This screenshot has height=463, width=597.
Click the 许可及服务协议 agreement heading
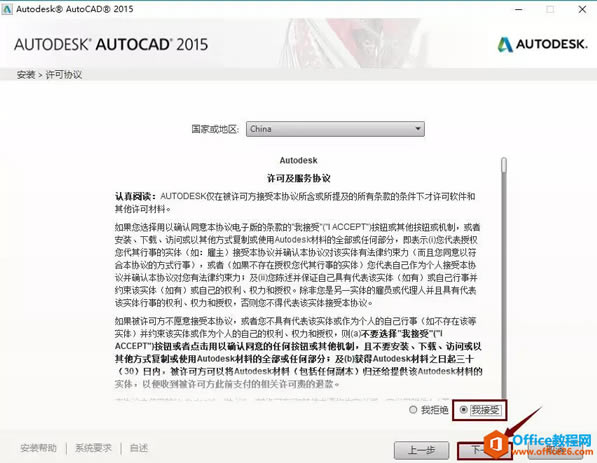coord(298,178)
